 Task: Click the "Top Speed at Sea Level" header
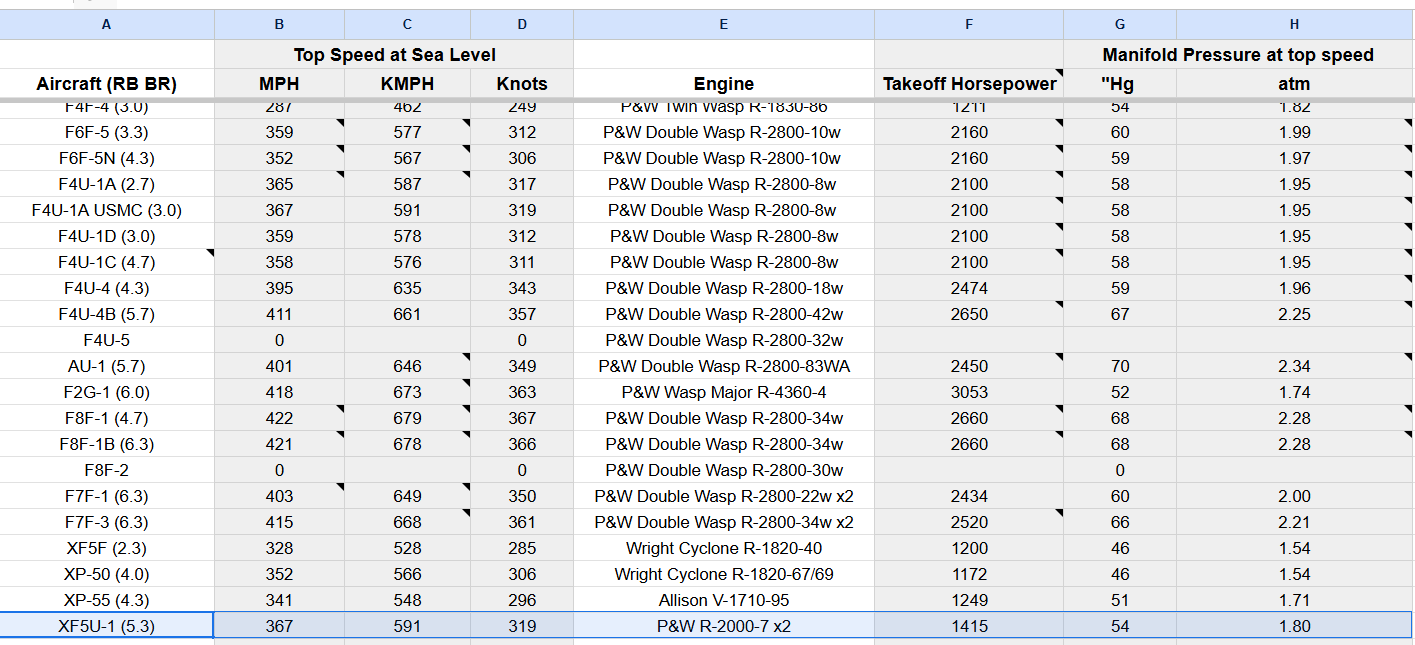pos(394,55)
